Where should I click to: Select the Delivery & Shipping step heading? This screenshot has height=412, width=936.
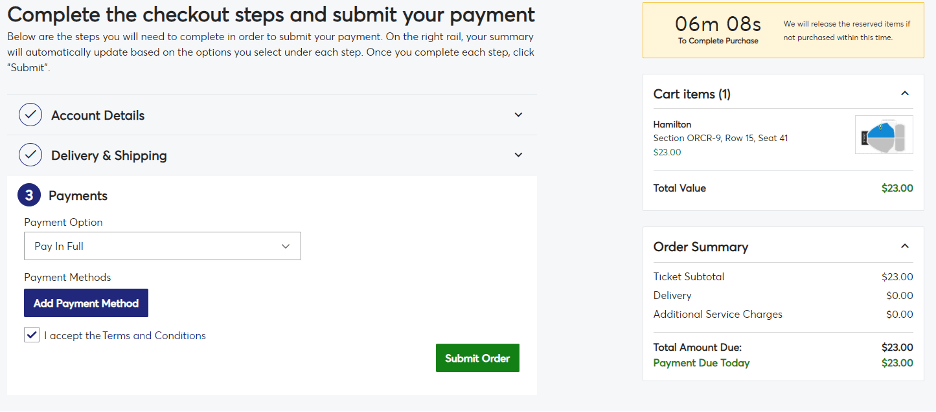coord(109,156)
